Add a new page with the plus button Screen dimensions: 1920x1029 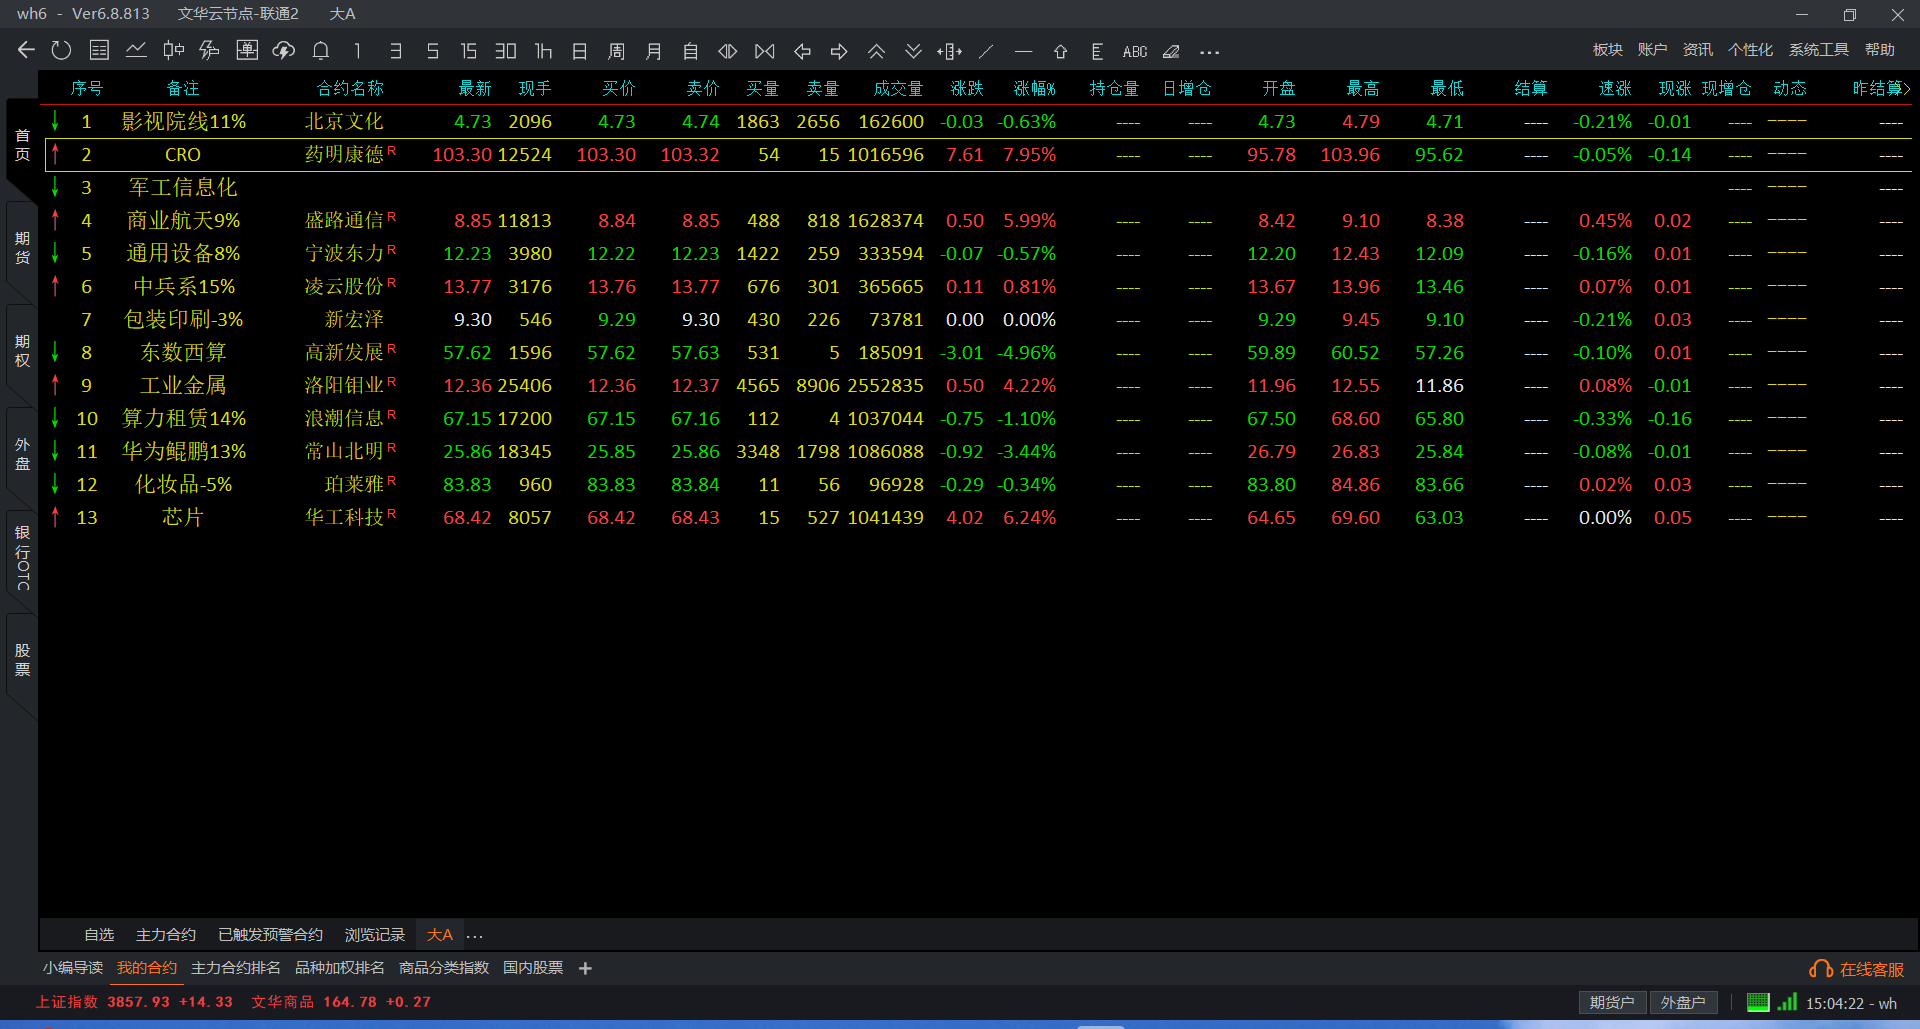[586, 968]
